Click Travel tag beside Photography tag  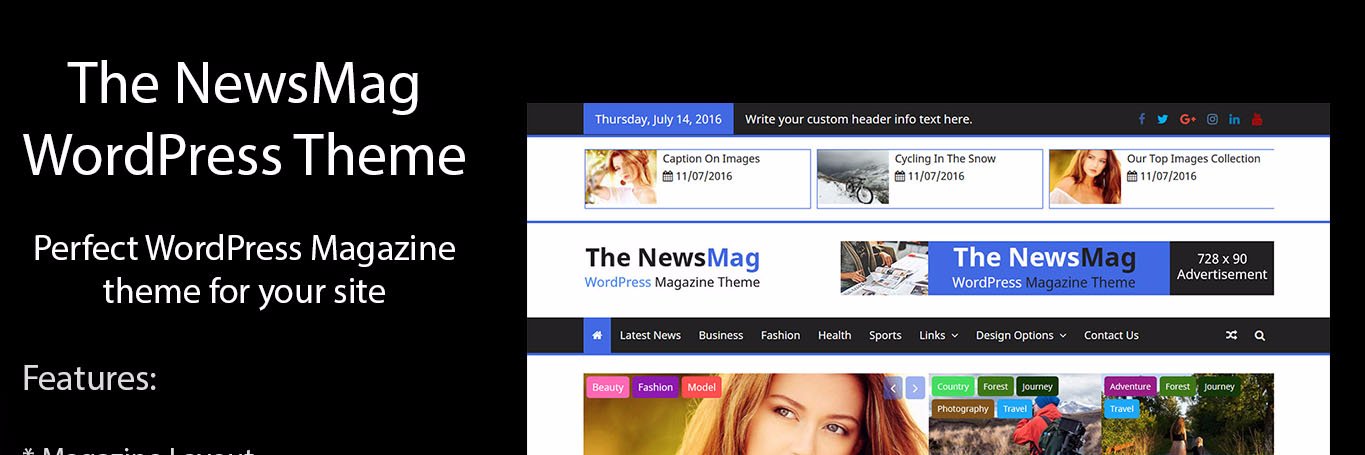click(1015, 408)
